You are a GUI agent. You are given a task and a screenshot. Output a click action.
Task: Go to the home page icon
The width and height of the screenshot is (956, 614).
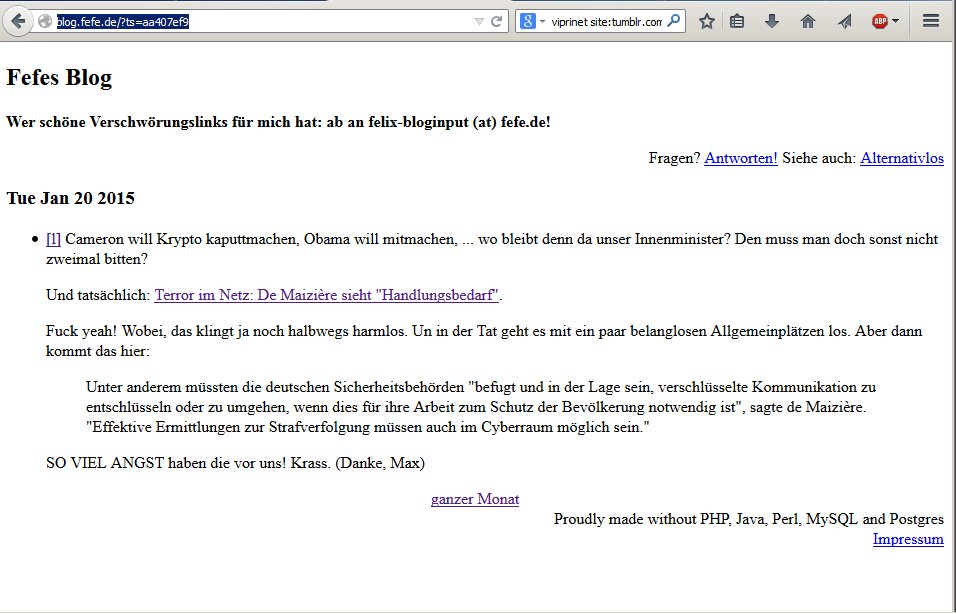pyautogui.click(x=808, y=21)
